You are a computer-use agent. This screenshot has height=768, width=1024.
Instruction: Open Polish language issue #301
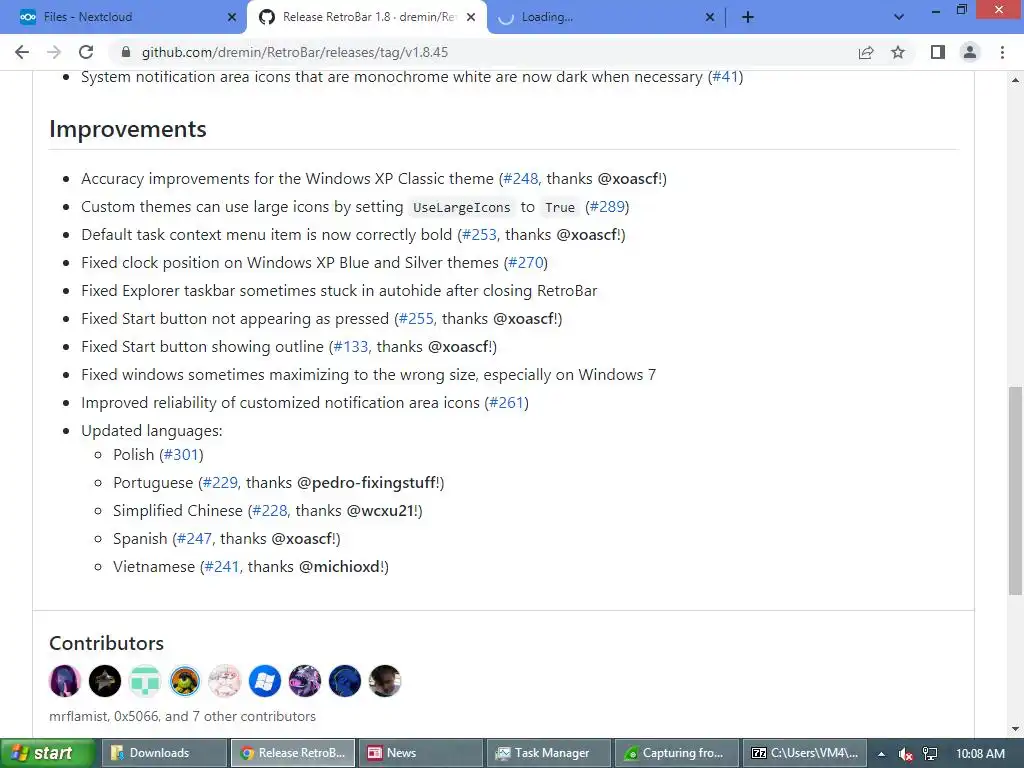181,455
